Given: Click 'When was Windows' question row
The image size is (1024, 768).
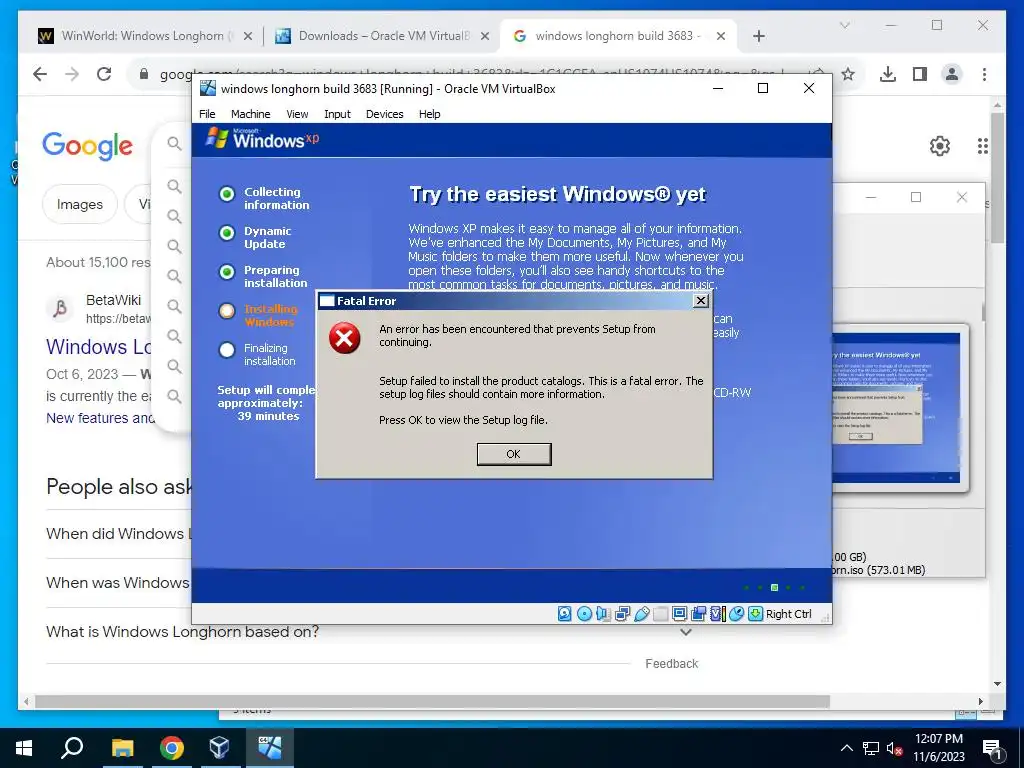Looking at the screenshot, I should (118, 583).
